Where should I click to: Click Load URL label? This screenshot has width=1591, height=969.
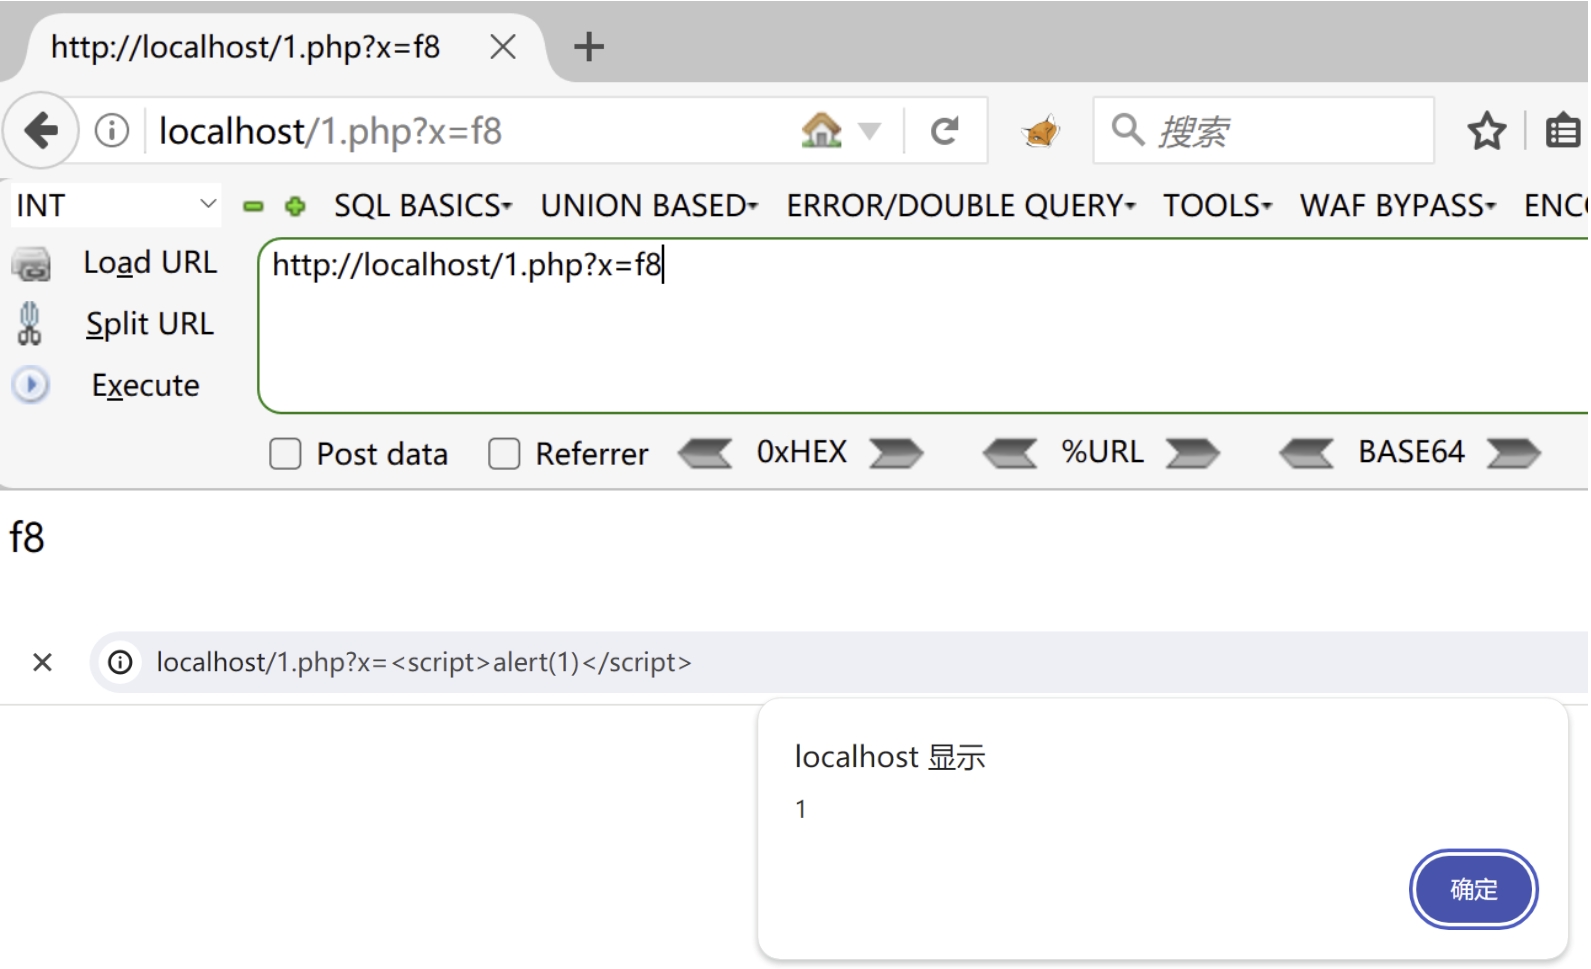coord(150,262)
